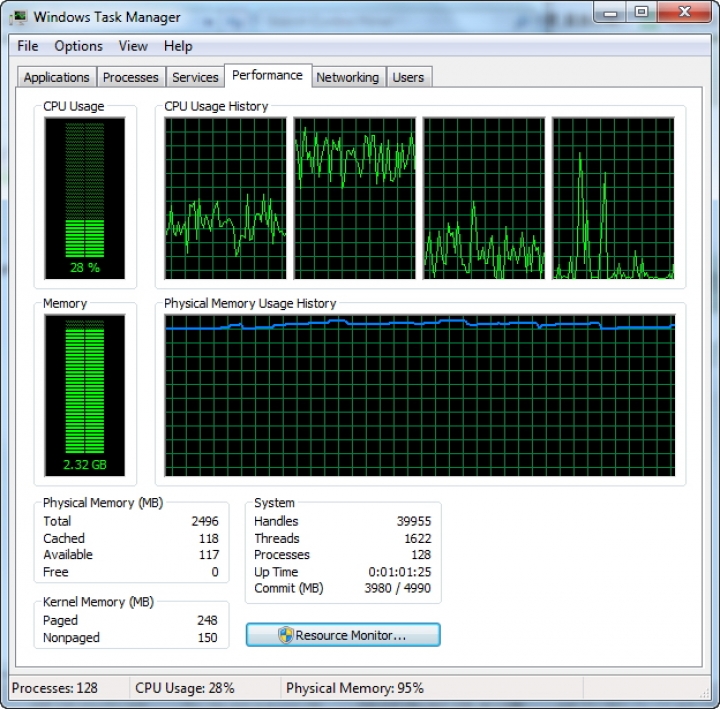Click status bar text CPU Usage: 28%

coord(185,688)
